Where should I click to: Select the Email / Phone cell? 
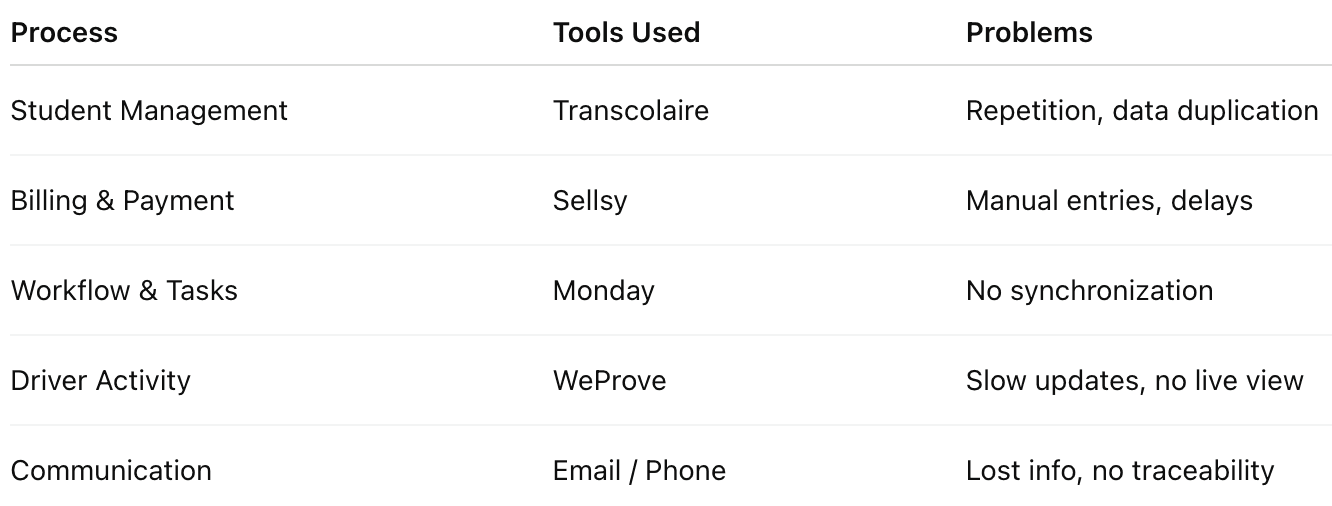tap(639, 470)
